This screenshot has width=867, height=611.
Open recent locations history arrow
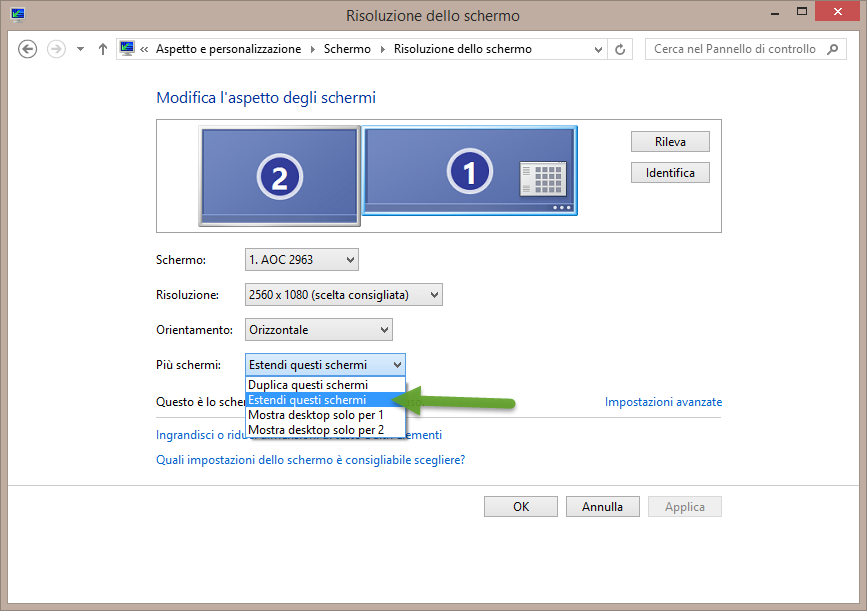tap(80, 49)
